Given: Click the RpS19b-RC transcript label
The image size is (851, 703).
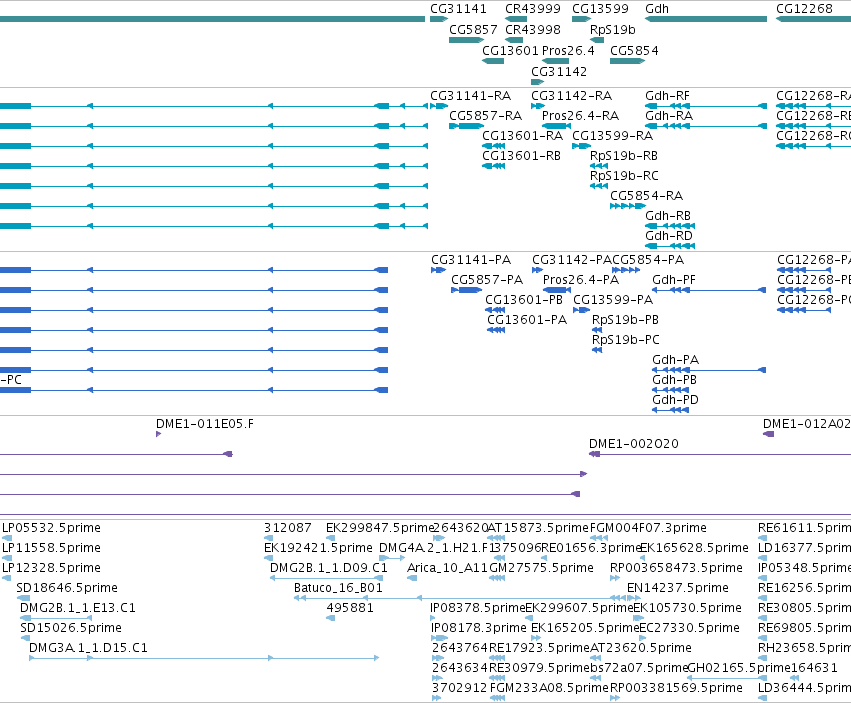Looking at the screenshot, I should tap(624, 176).
